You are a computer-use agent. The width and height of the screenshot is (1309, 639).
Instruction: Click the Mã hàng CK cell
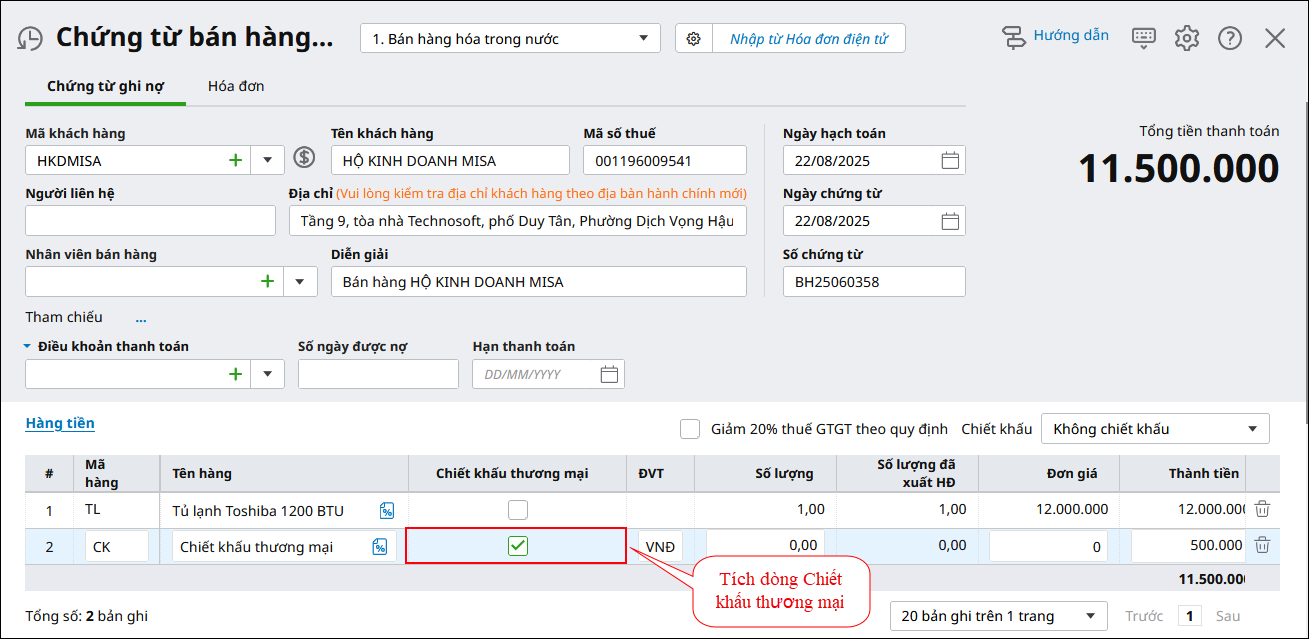click(x=117, y=547)
